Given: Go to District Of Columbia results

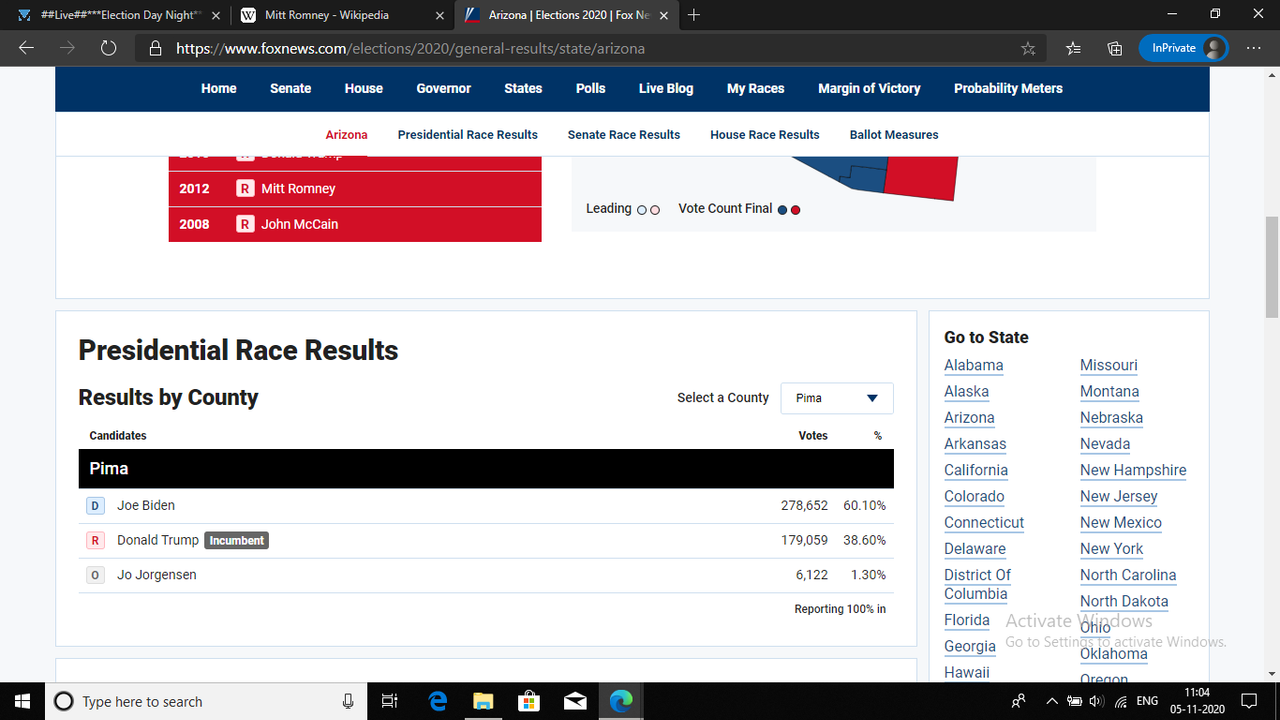Looking at the screenshot, I should pyautogui.click(x=977, y=584).
